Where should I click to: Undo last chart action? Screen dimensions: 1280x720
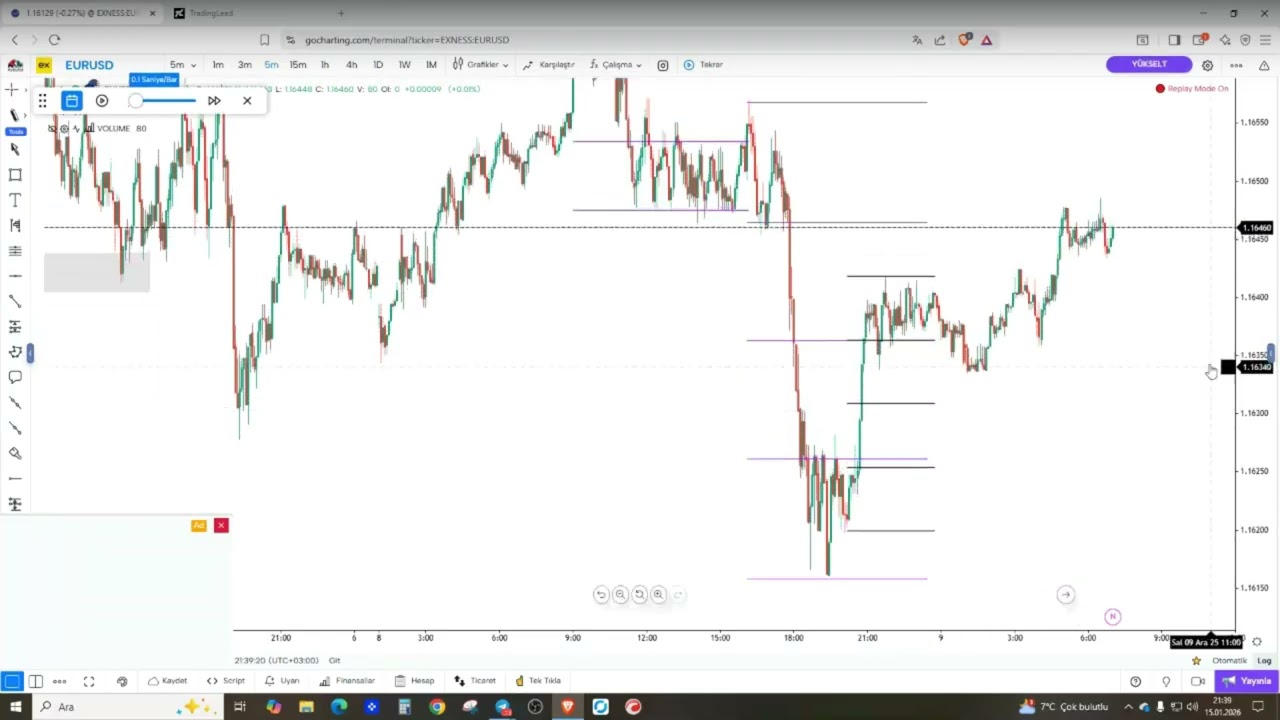point(601,594)
